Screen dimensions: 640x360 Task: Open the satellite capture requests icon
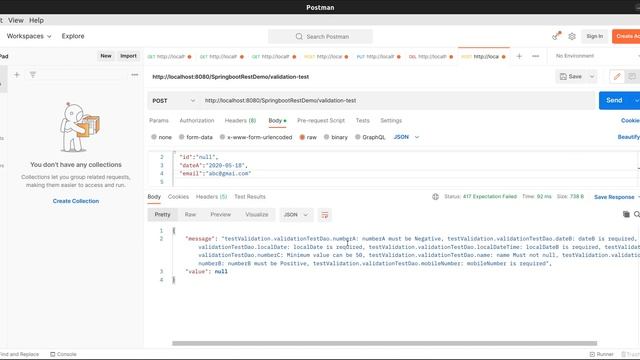tap(556, 36)
